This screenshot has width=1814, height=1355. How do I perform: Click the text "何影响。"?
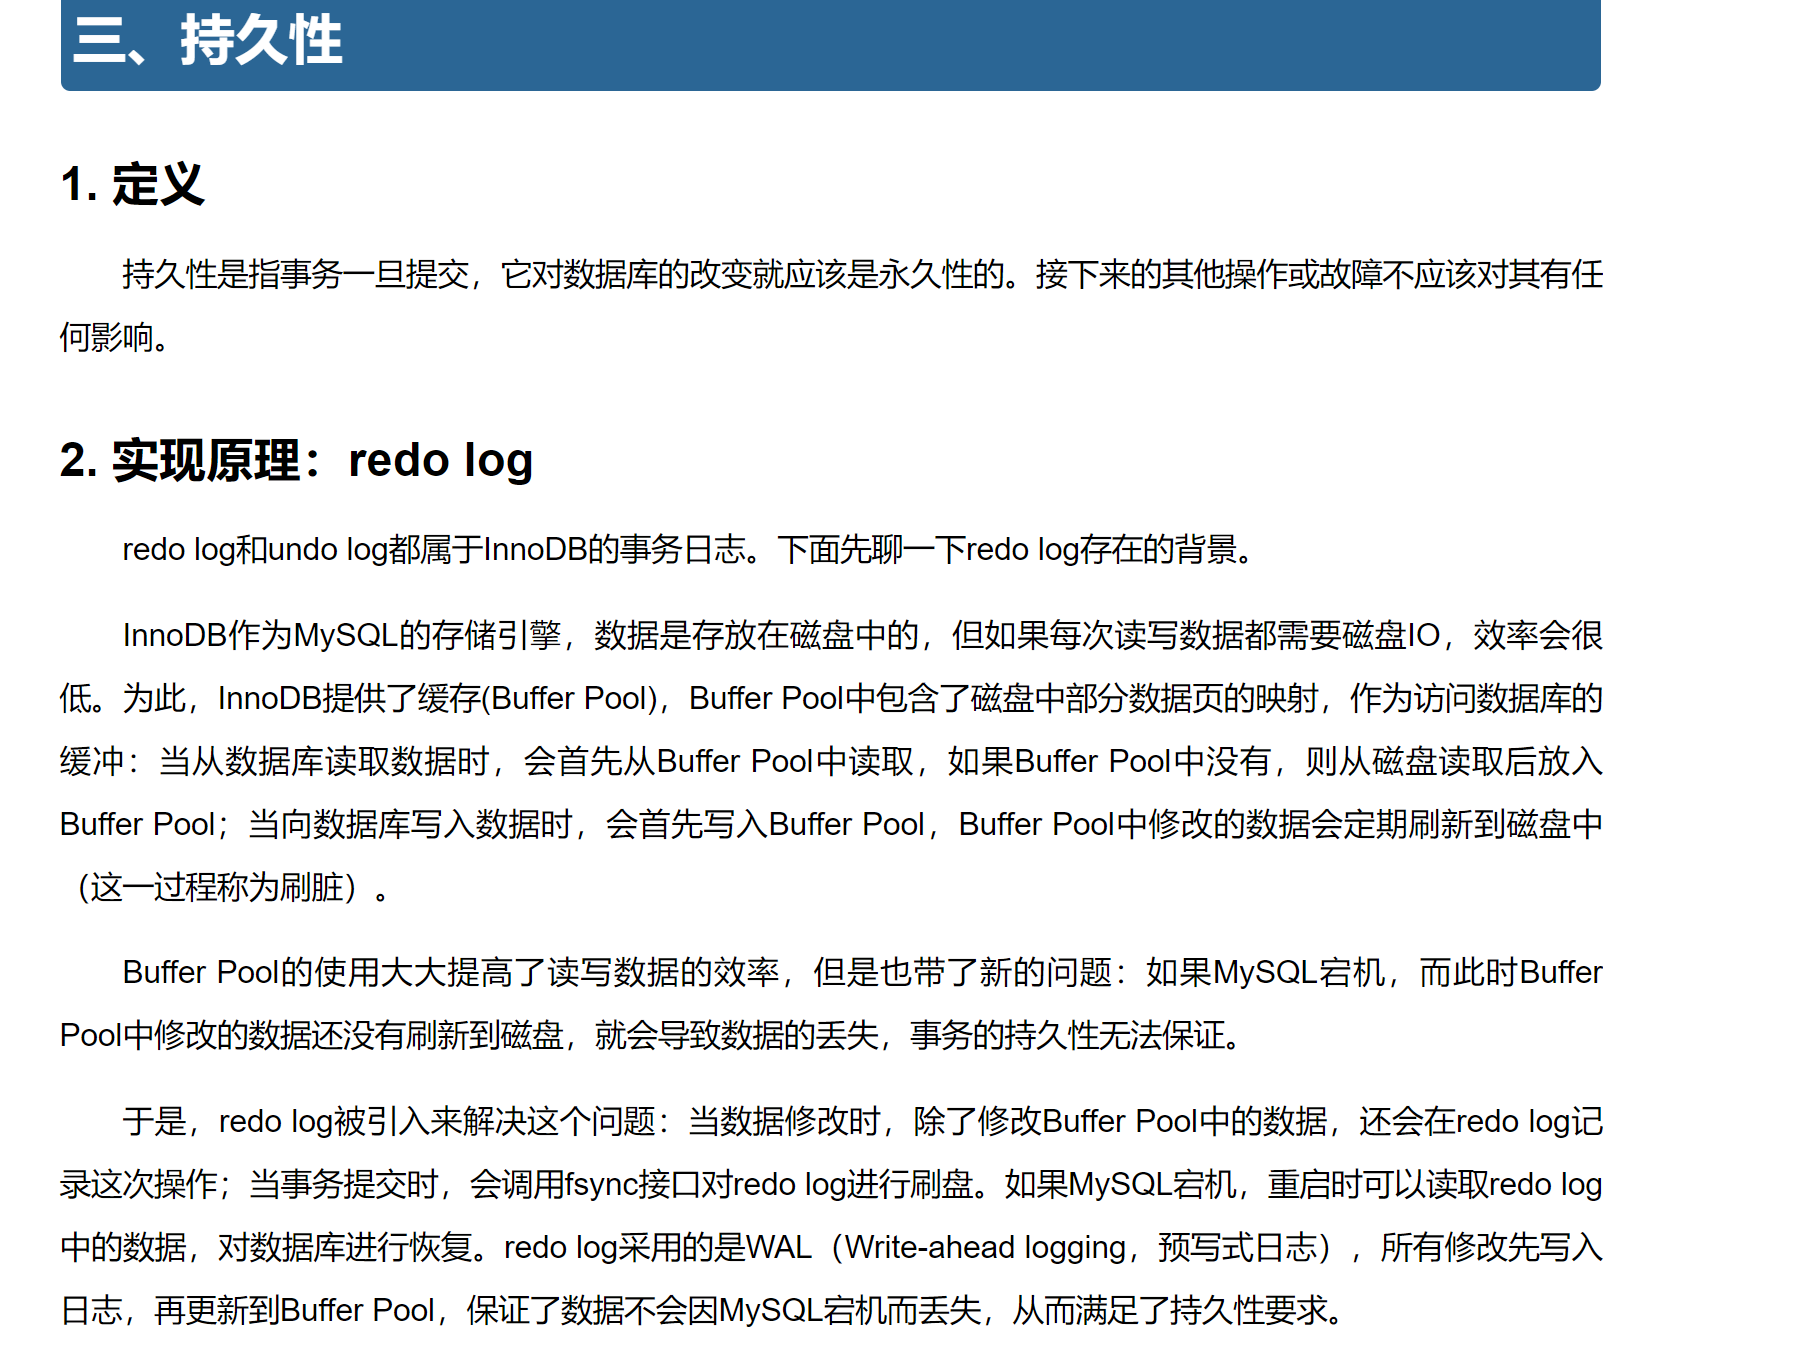pyautogui.click(x=115, y=337)
